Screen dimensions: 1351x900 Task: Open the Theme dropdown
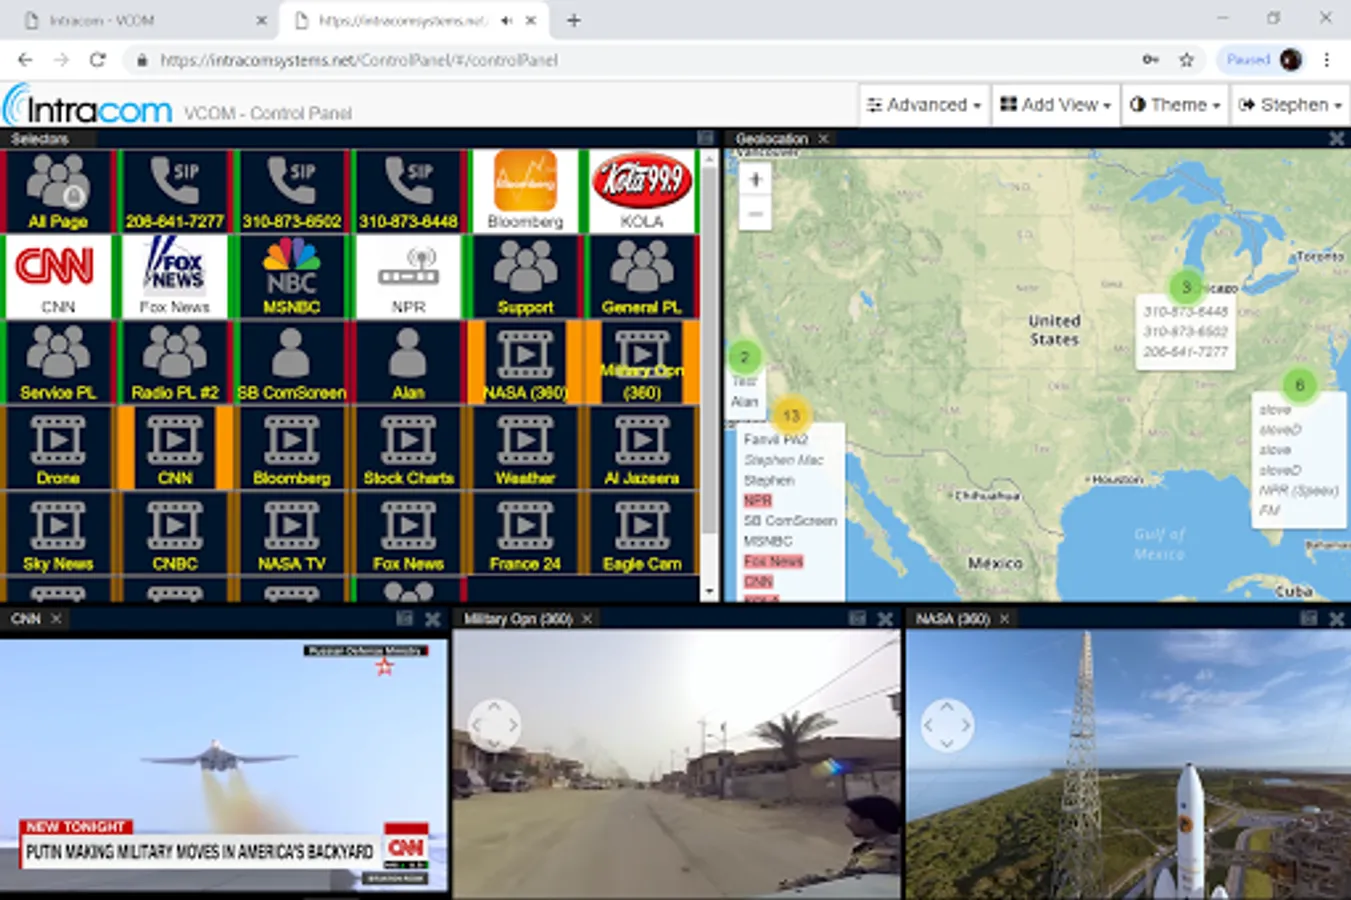1175,104
